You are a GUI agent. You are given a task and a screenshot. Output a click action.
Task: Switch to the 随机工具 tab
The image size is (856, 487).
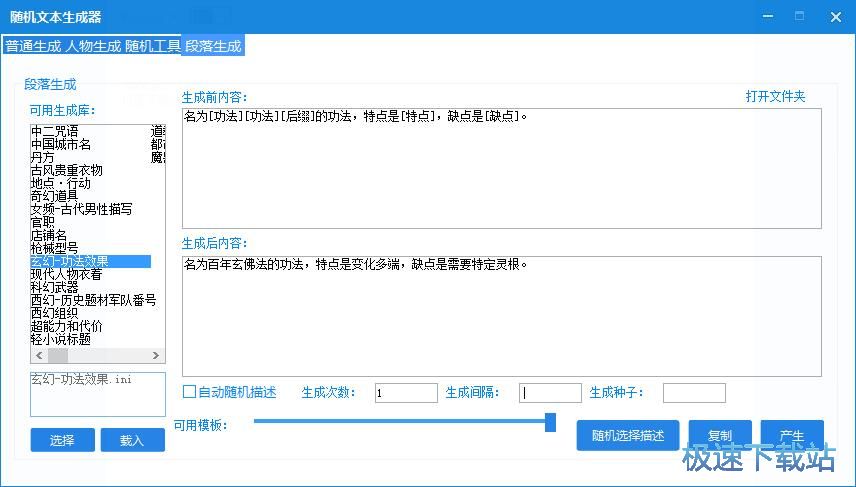pyautogui.click(x=152, y=46)
